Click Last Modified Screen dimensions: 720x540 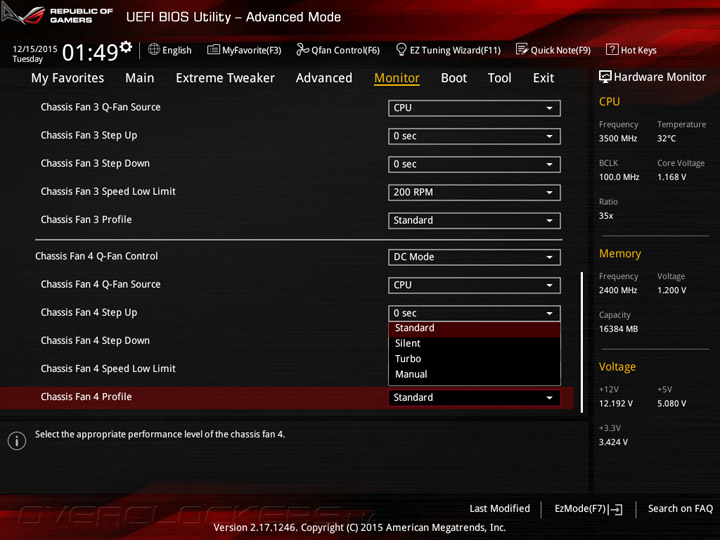pyautogui.click(x=500, y=509)
